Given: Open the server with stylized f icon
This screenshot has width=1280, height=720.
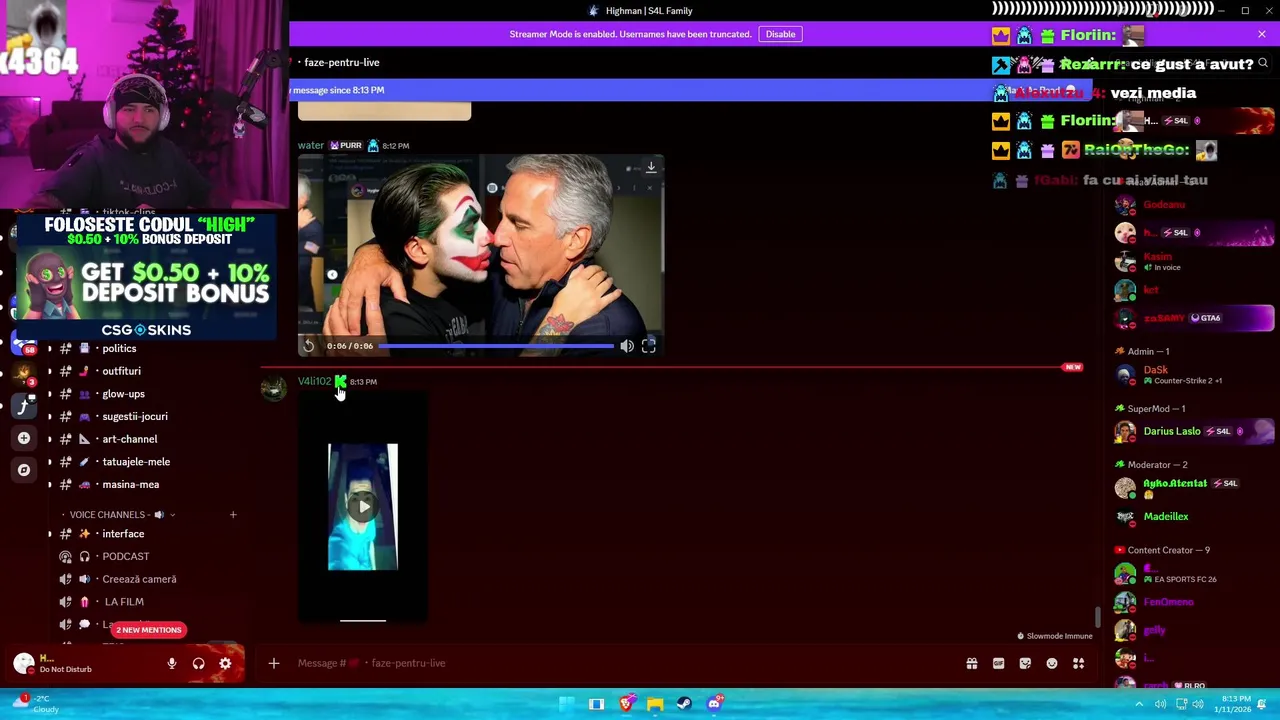Looking at the screenshot, I should pos(24,406).
